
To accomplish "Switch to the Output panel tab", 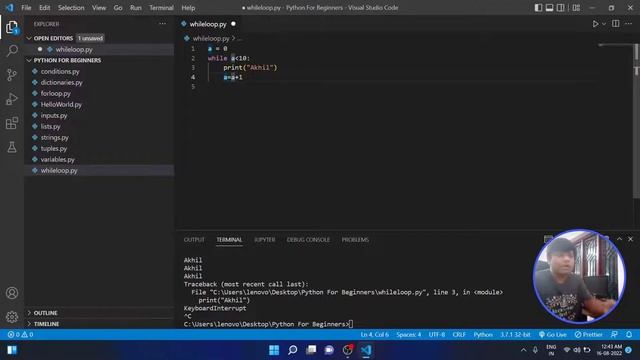I will pos(194,240).
